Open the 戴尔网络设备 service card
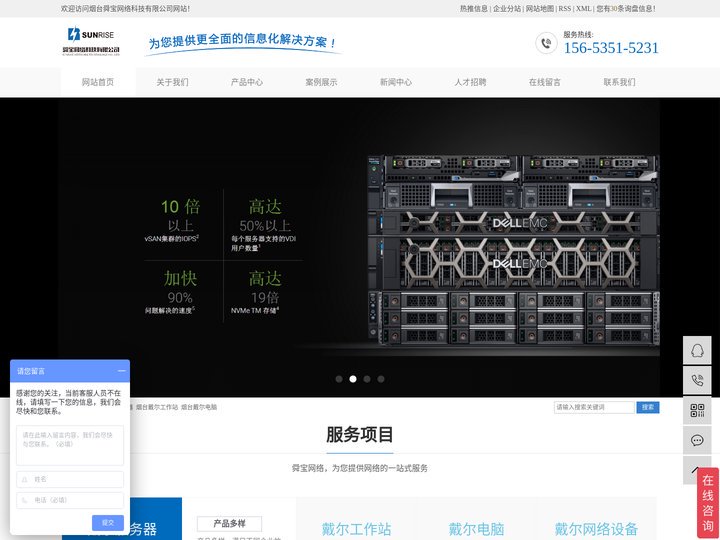The image size is (720, 540). (x=596, y=529)
